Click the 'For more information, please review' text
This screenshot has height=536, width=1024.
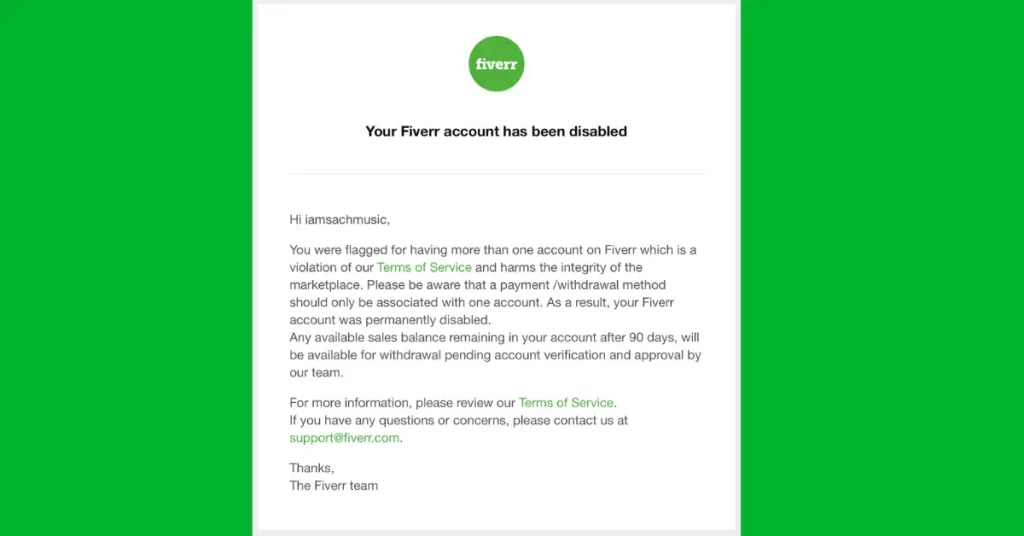[x=402, y=403]
